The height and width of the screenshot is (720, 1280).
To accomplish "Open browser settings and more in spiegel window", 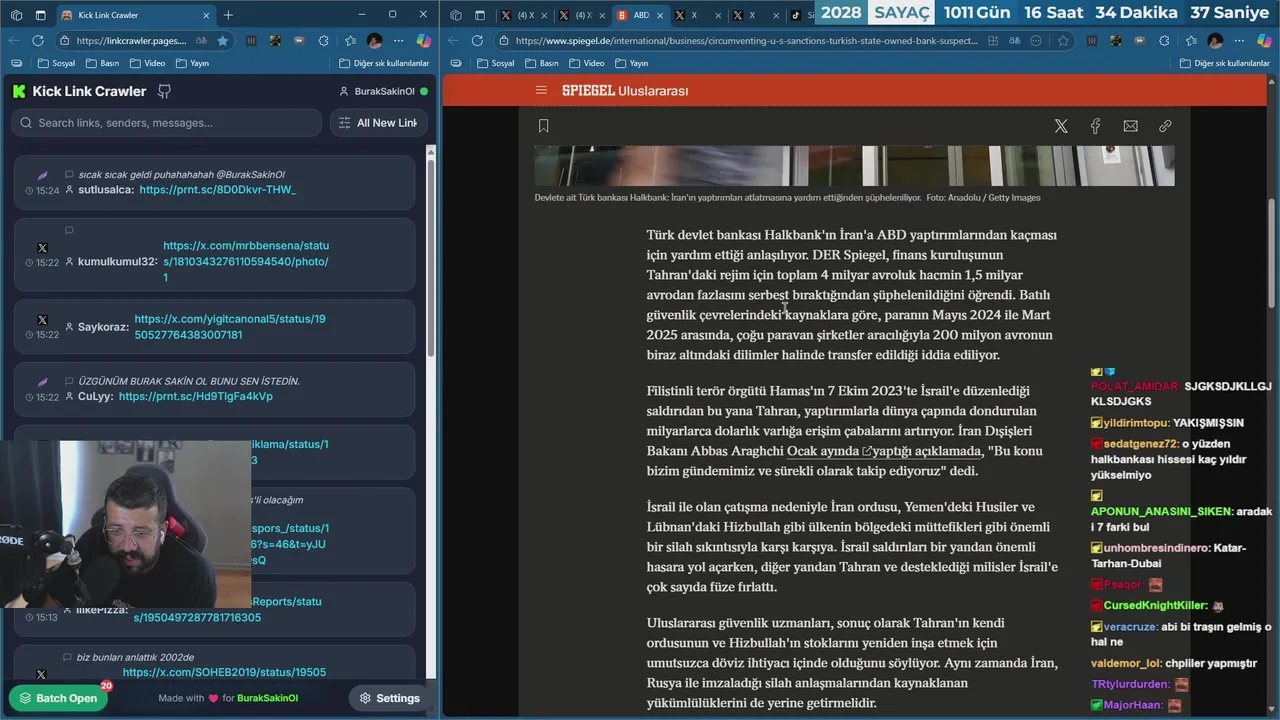I will tap(1240, 41).
